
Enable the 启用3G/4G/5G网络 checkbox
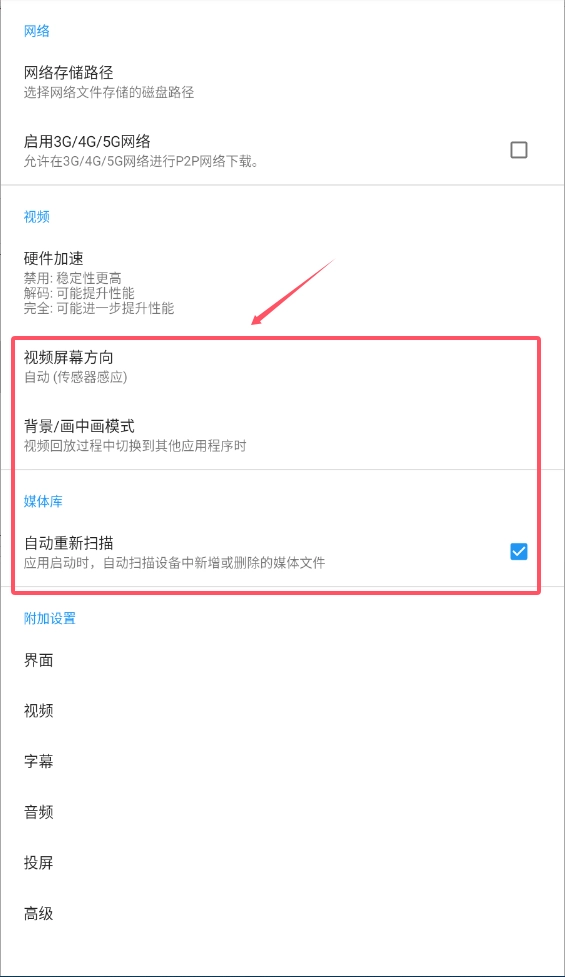click(x=518, y=150)
